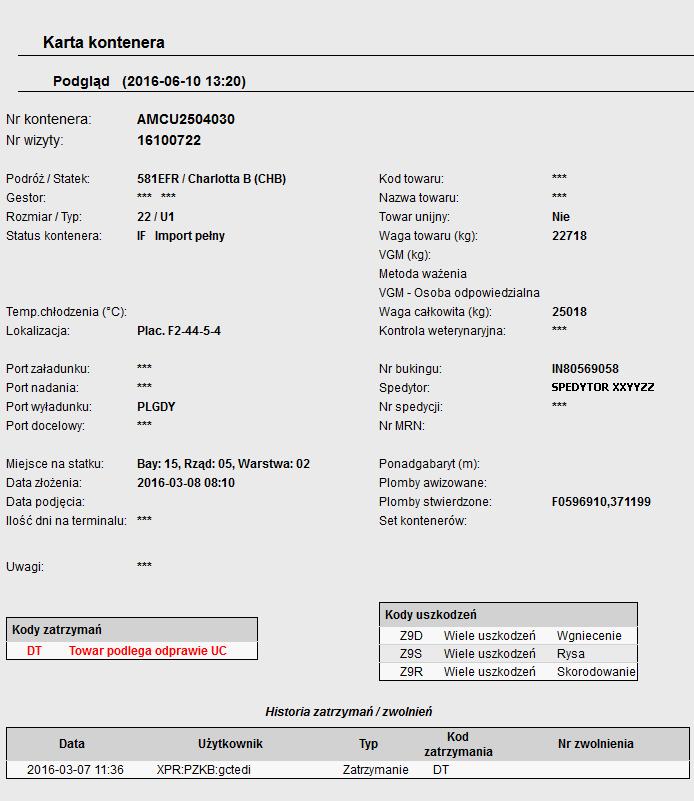Click the Kod zatrzymania column header
Screen dimensions: 694x801
pyautogui.click(x=458, y=744)
